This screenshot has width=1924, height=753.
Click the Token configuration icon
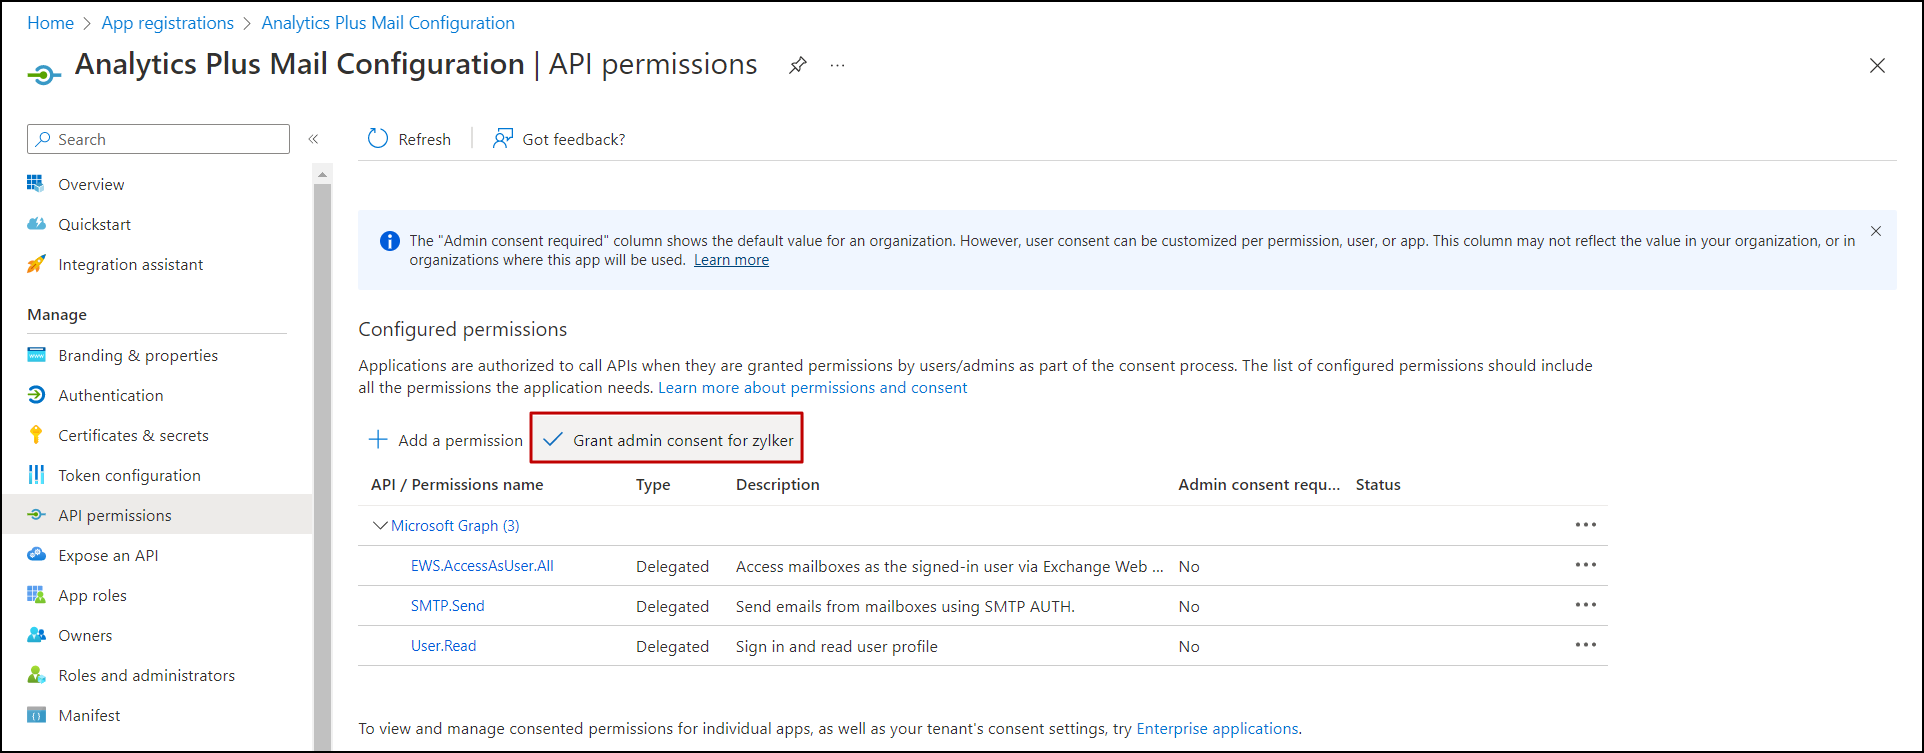[37, 475]
